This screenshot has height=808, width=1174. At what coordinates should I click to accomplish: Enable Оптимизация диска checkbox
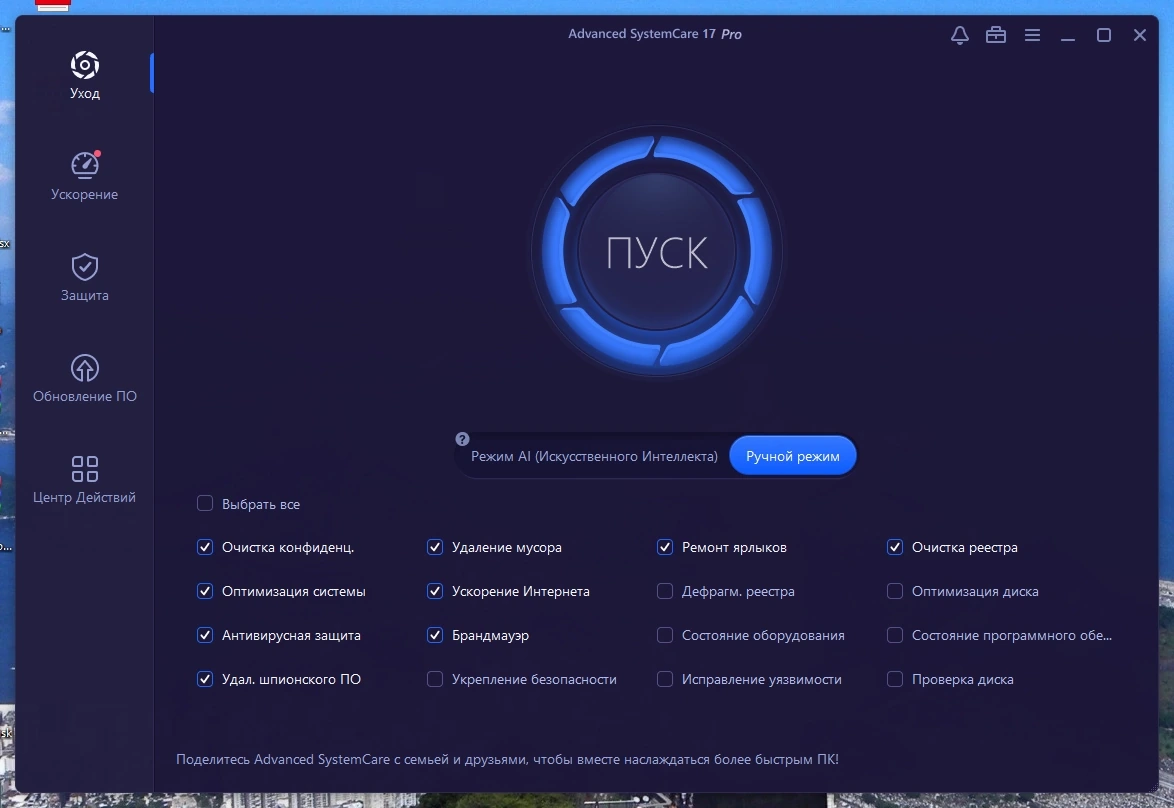click(x=895, y=591)
